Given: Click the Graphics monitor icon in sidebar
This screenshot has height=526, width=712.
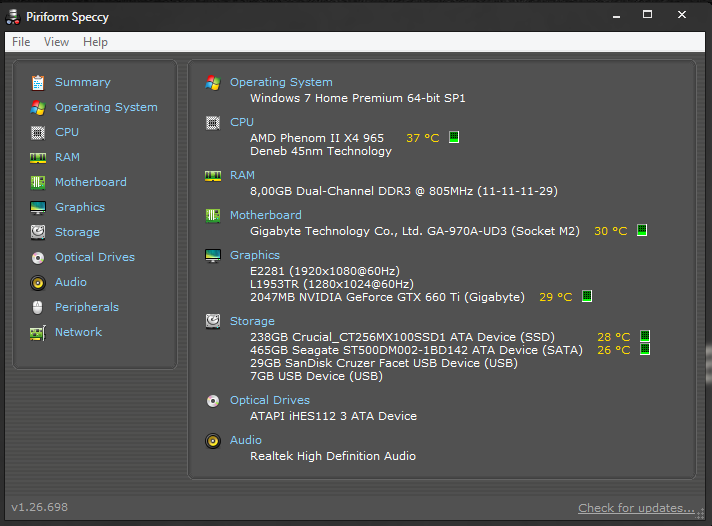Looking at the screenshot, I should pos(38,208).
